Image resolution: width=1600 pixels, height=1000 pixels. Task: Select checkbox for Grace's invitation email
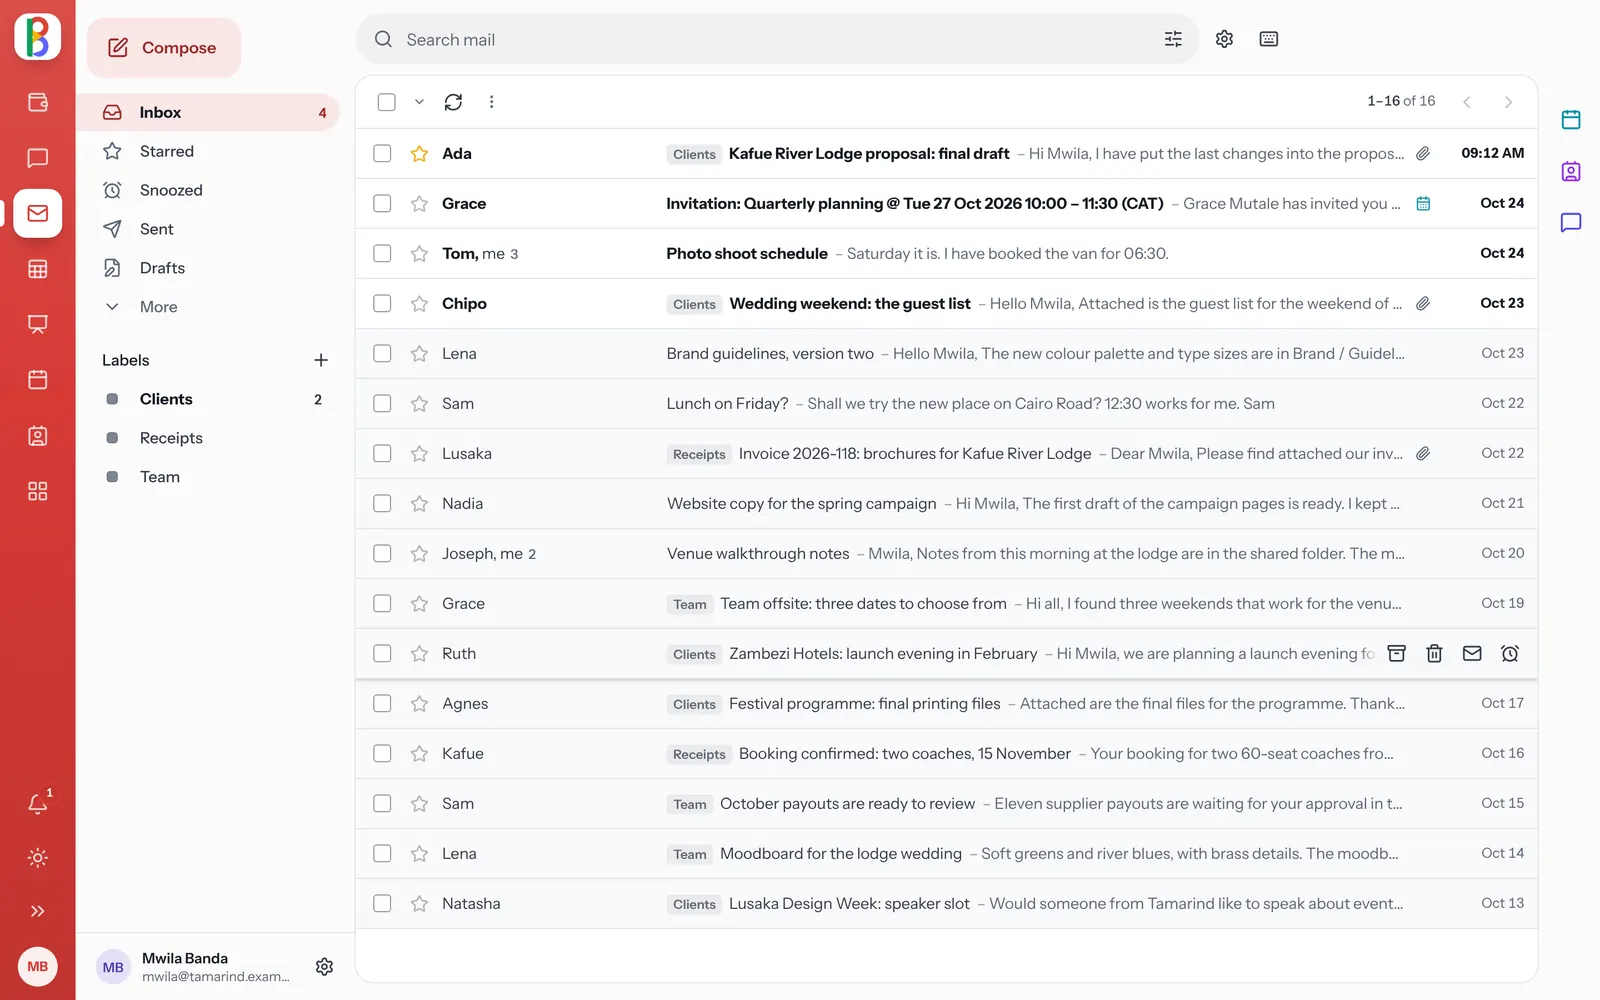[x=382, y=203]
